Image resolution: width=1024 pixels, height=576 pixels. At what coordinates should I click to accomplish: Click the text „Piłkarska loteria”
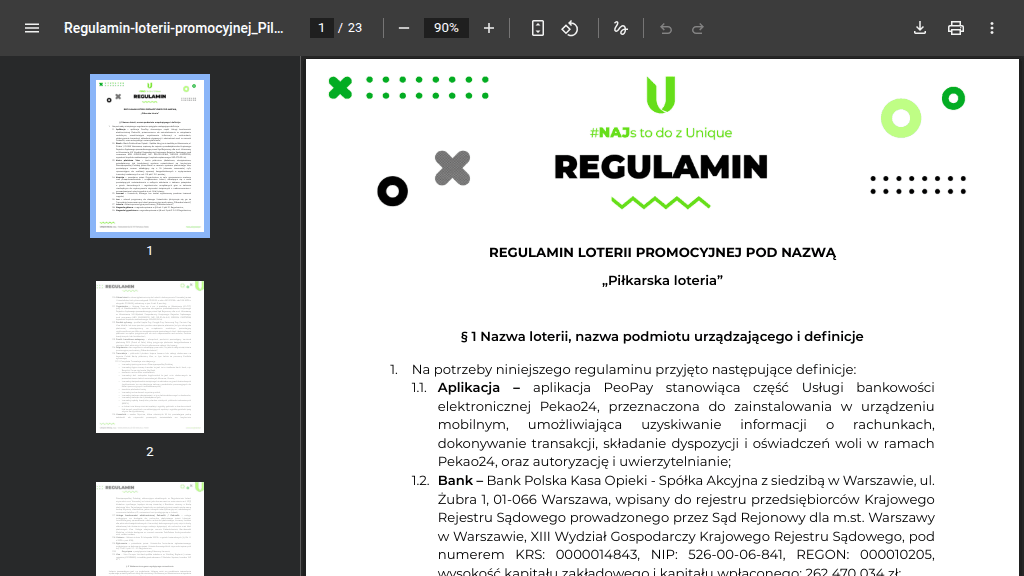click(662, 281)
